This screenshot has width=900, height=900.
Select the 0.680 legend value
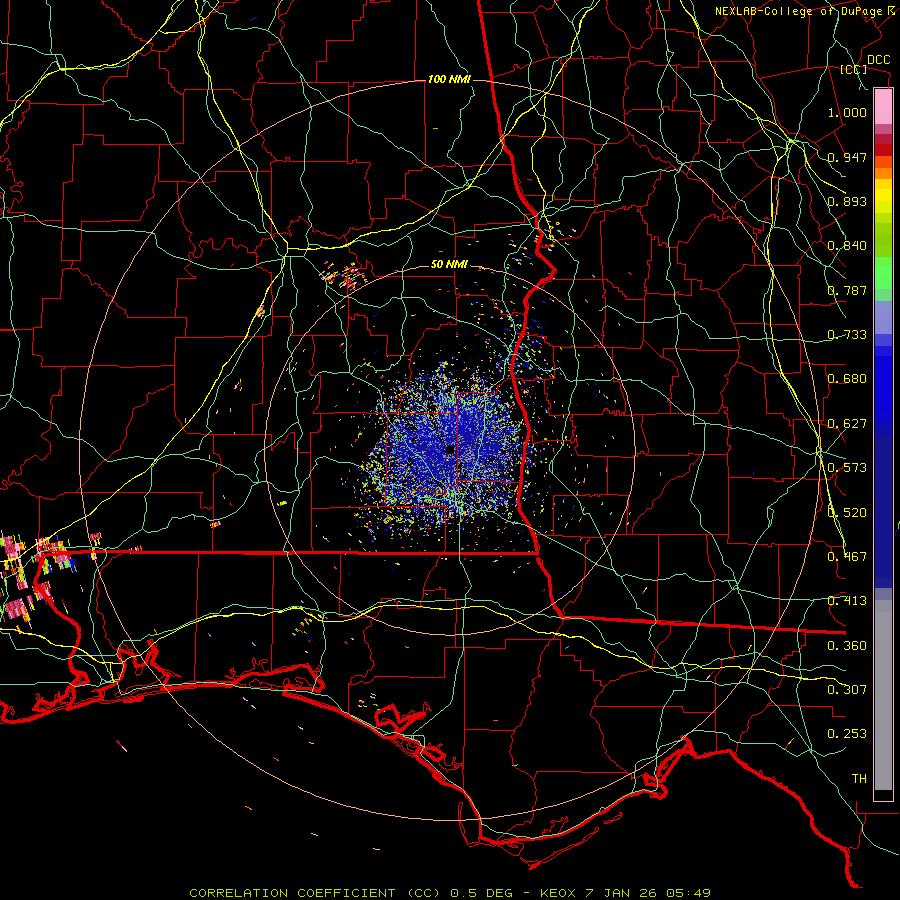[847, 379]
